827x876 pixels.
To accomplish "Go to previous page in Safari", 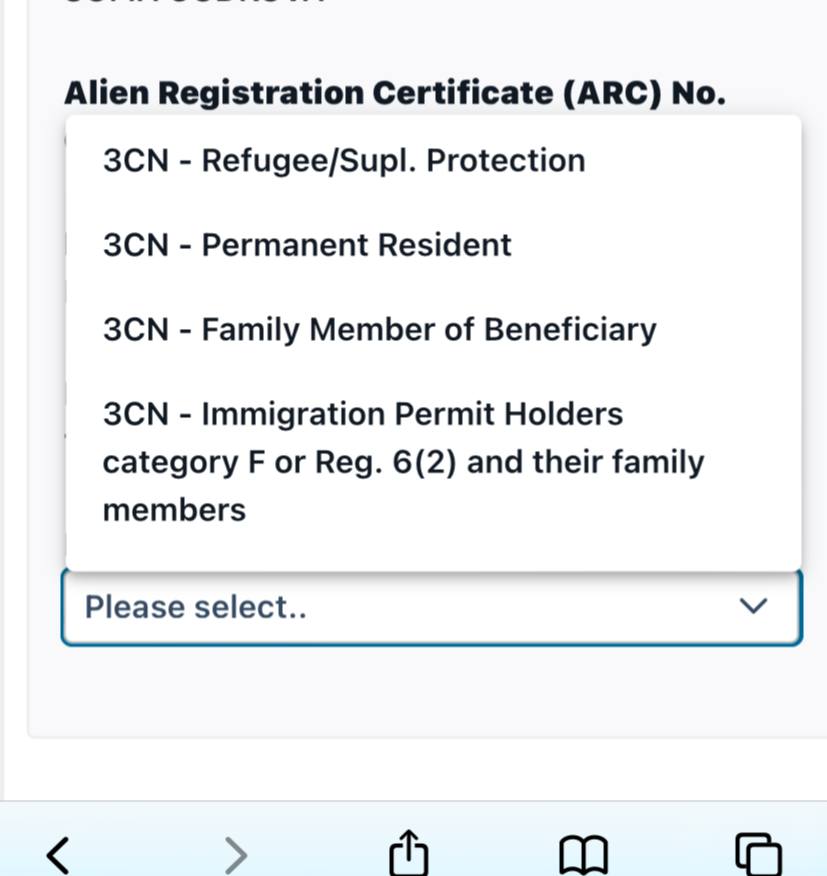I will pos(58,855).
